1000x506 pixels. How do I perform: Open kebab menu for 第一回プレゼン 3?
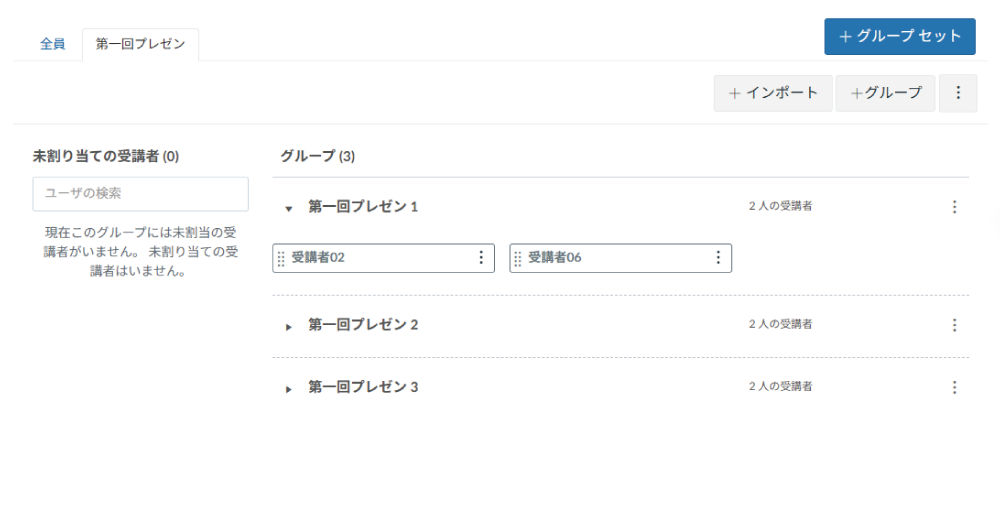pyautogui.click(x=954, y=387)
